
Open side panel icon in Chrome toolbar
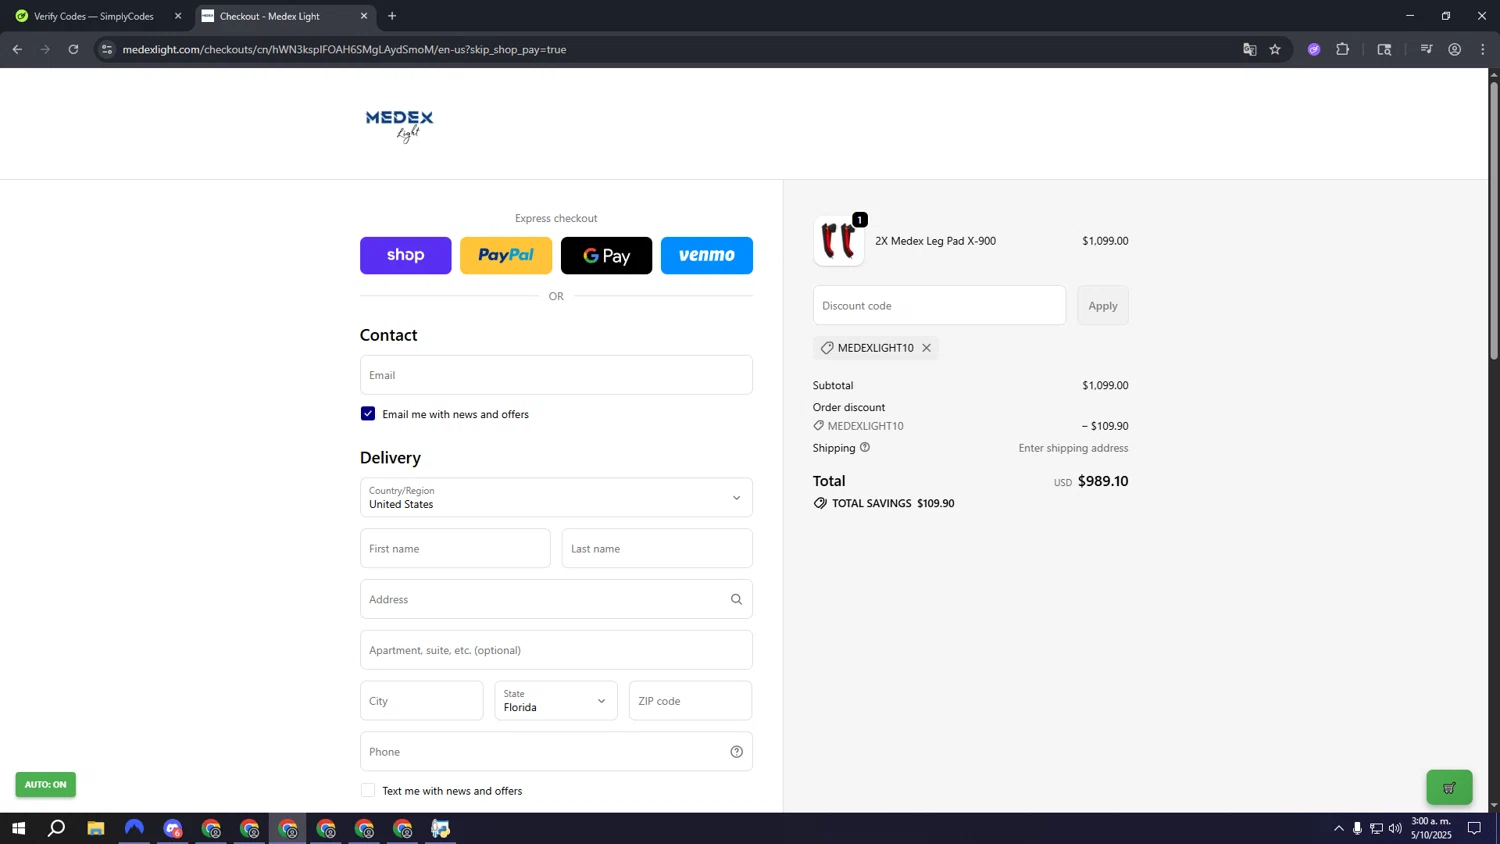pos(1384,49)
